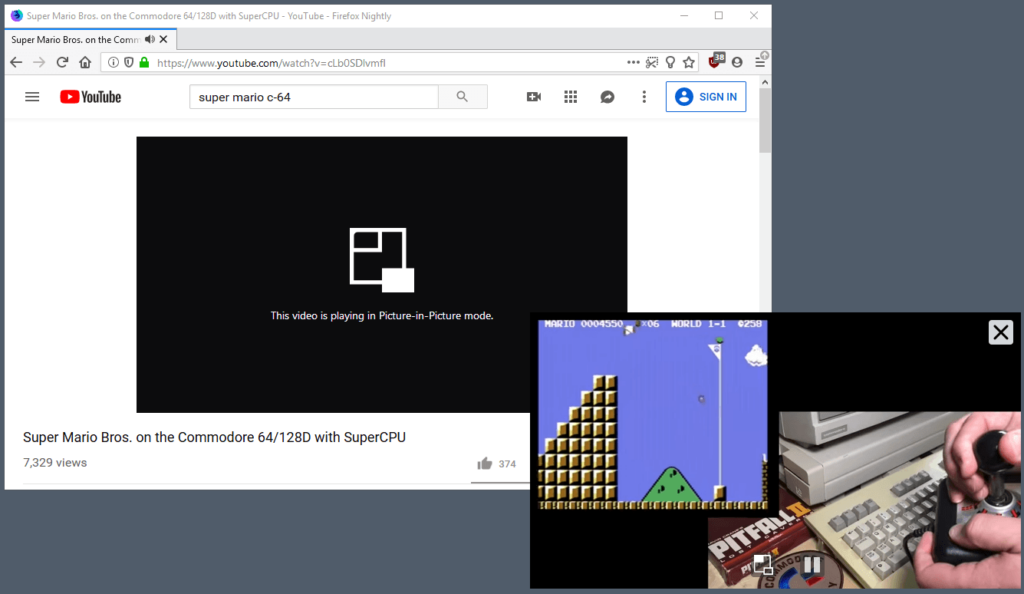Open the Firefox application hamburger menu
This screenshot has width=1024, height=594.
[761, 62]
